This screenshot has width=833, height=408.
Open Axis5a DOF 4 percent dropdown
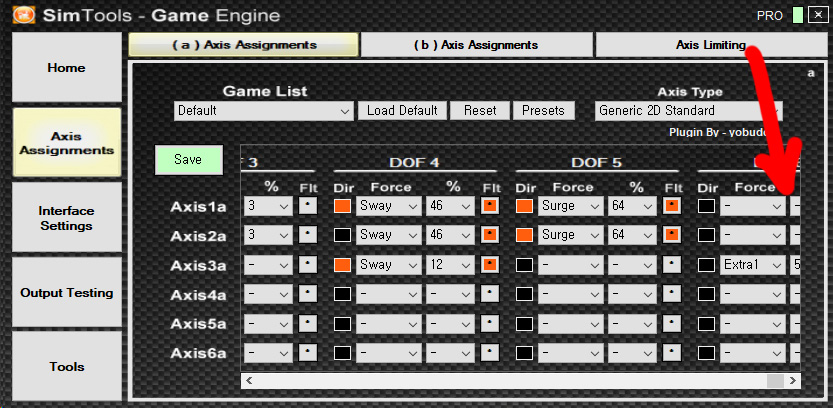pos(450,323)
